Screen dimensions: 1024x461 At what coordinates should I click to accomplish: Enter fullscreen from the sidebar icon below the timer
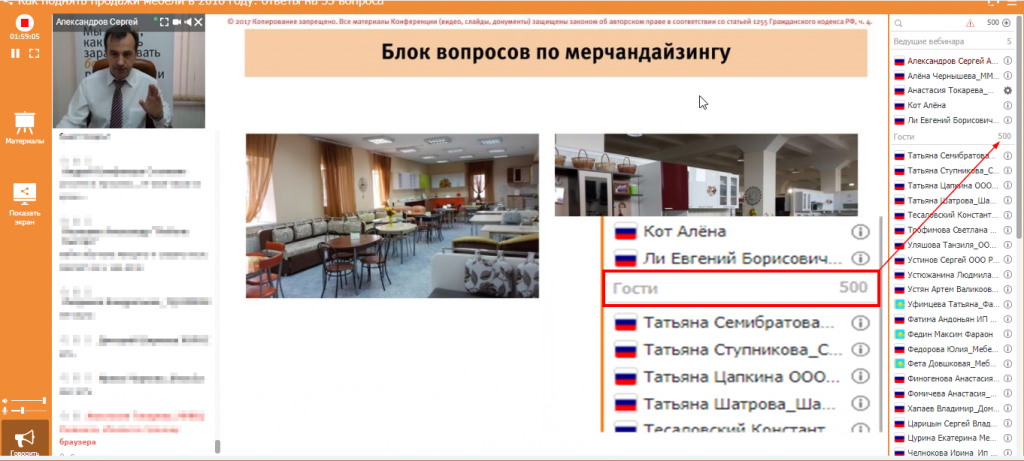35,53
